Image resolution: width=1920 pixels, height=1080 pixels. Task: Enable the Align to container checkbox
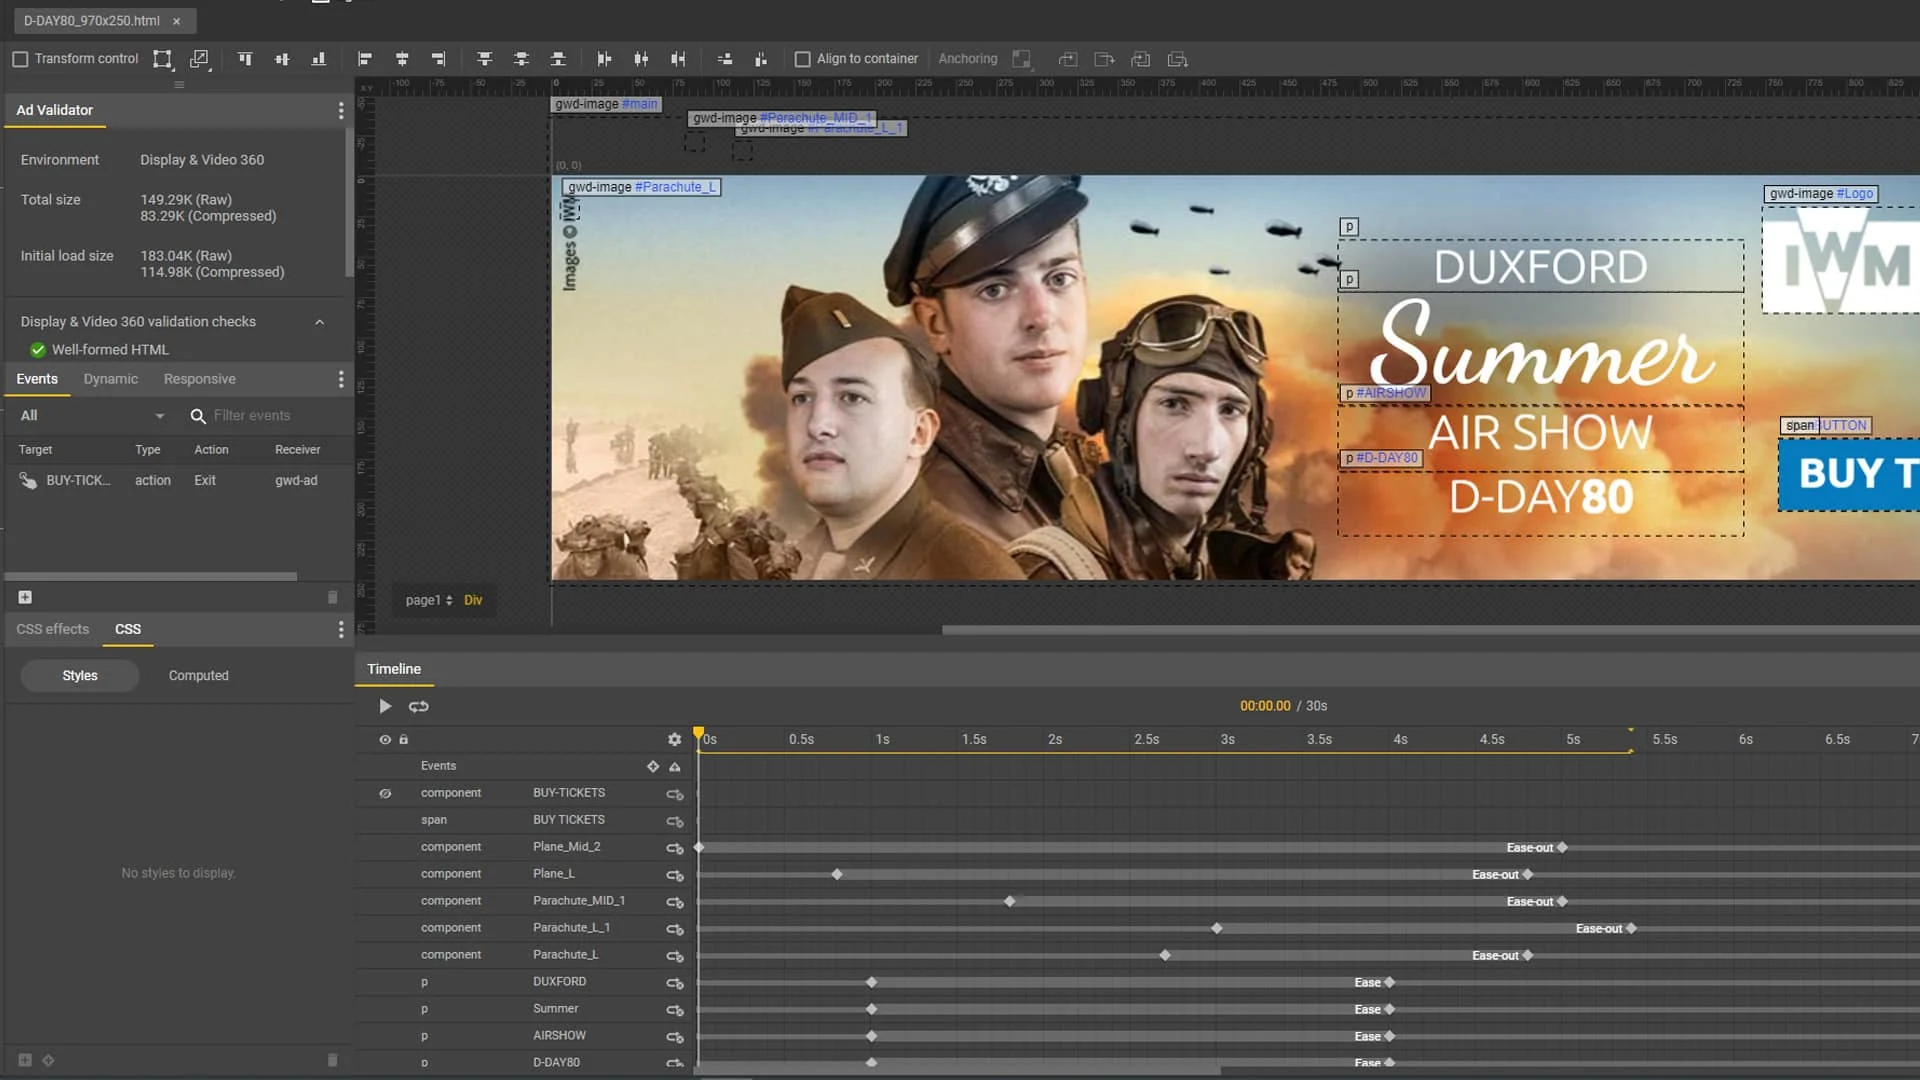[802, 59]
